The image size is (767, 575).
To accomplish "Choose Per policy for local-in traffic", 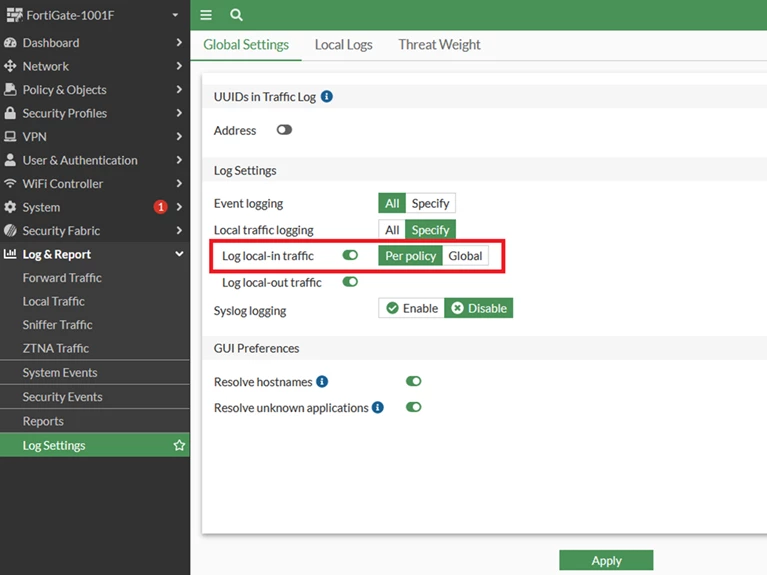I will point(410,255).
